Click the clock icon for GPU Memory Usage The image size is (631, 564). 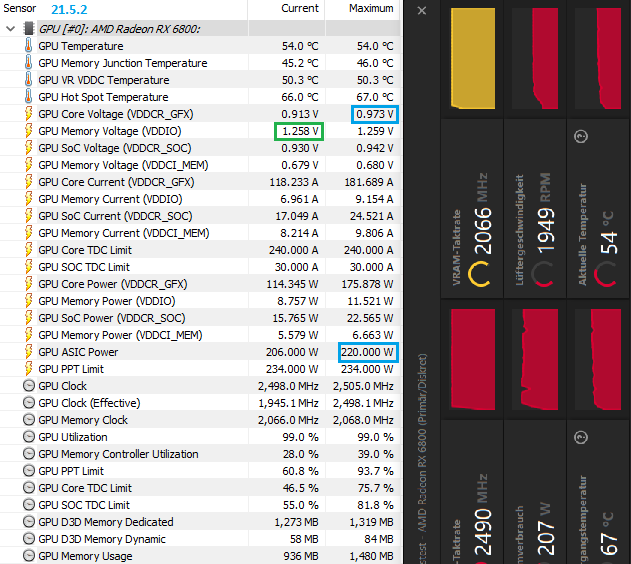pos(29,556)
